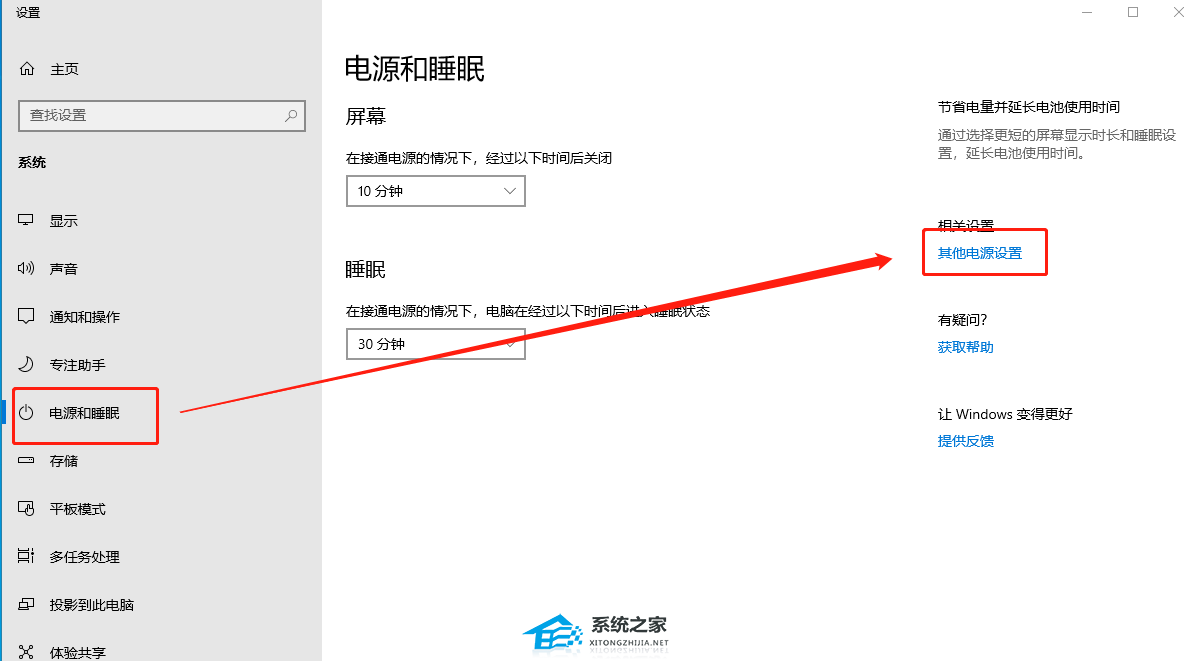This screenshot has height=661, width=1197.
Task: Click the 睡眠 section heading
Action: [366, 269]
